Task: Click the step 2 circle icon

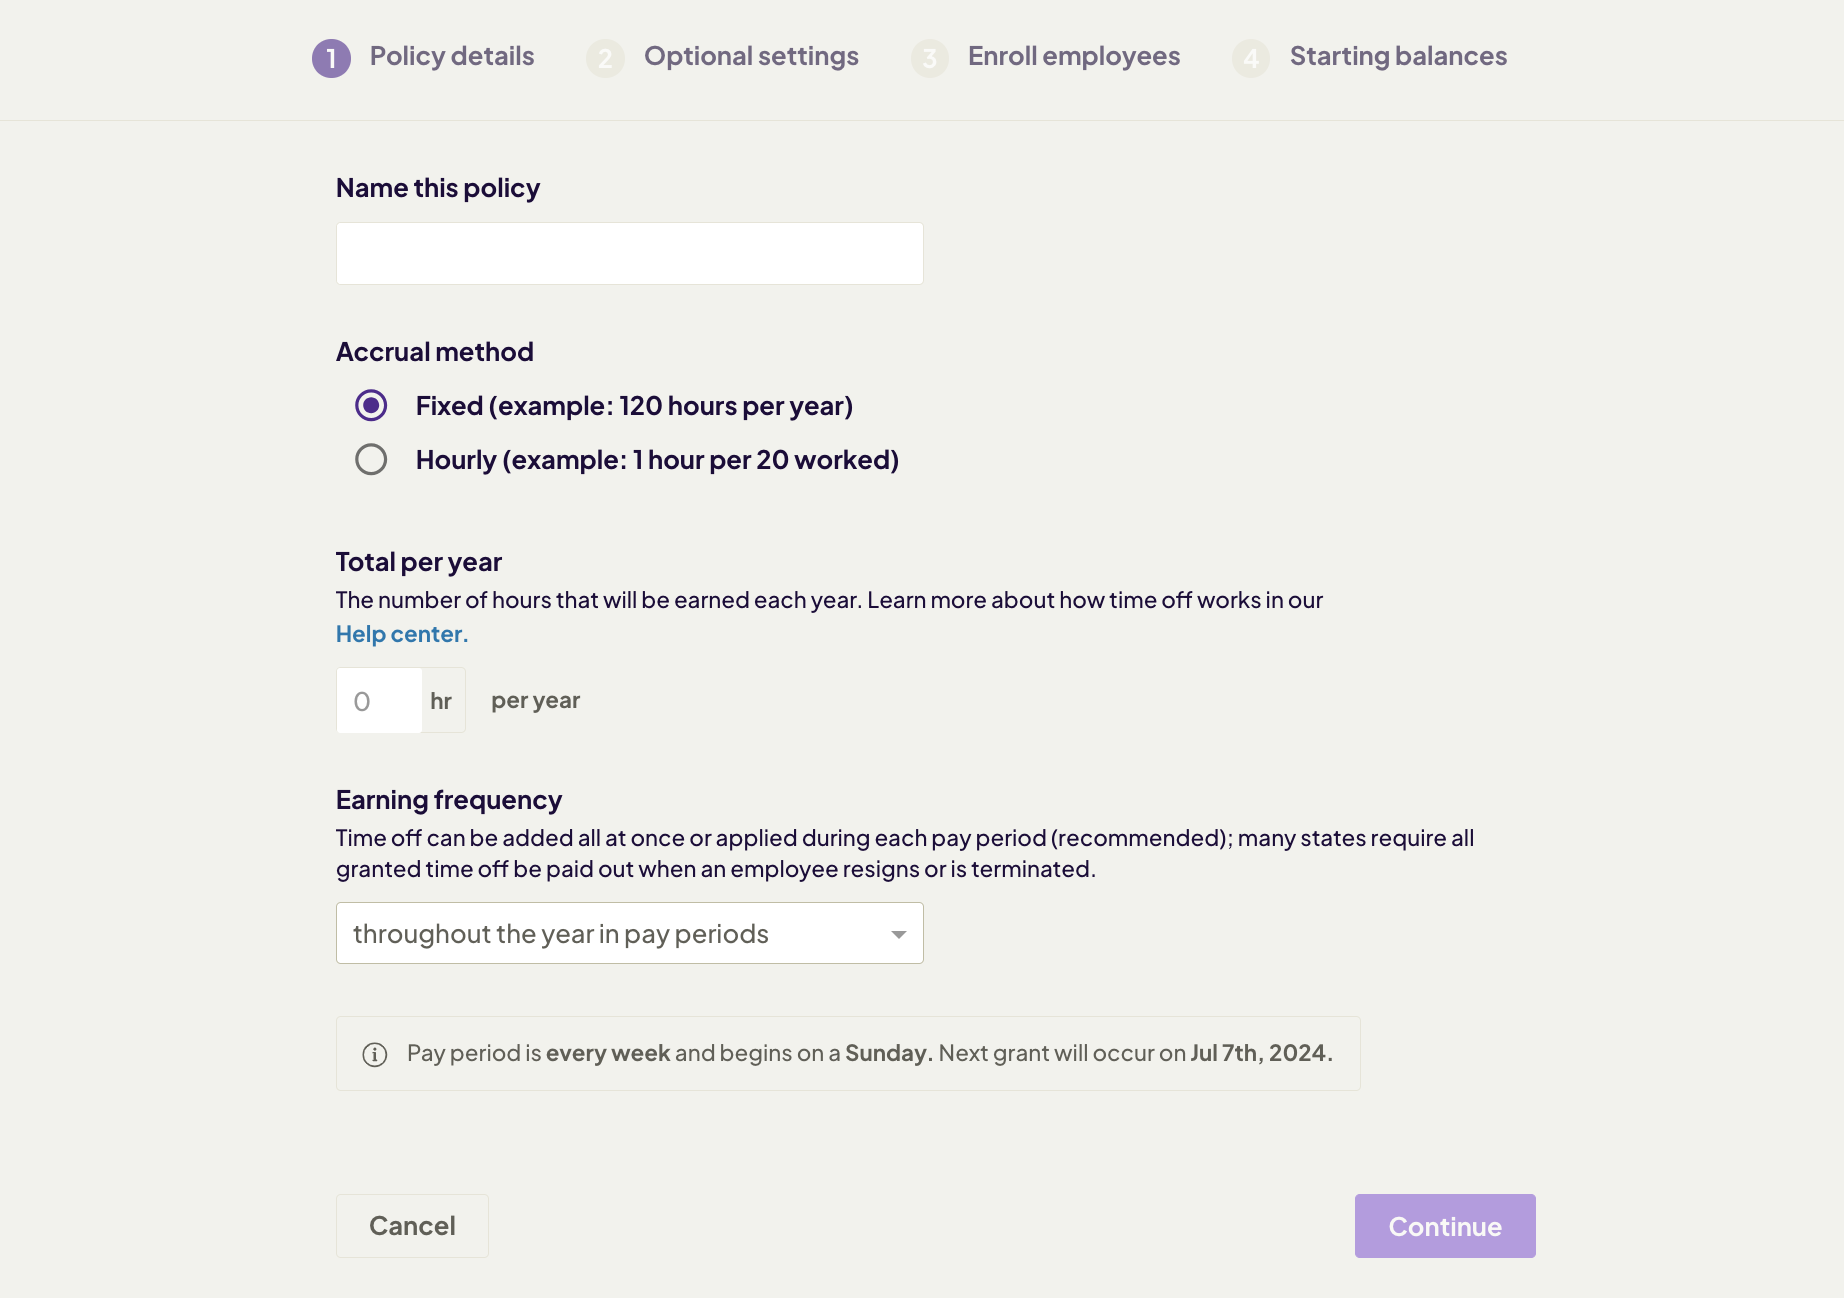Action: point(605,58)
